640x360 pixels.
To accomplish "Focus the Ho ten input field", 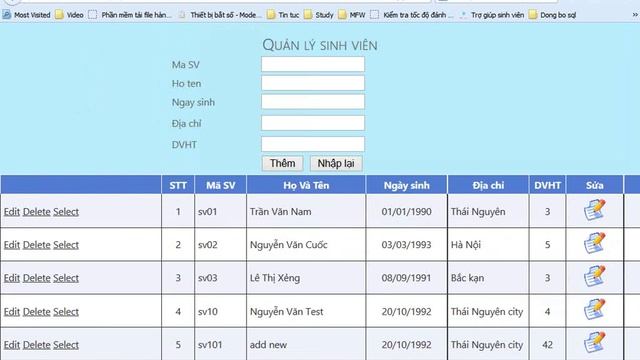I will (x=313, y=83).
